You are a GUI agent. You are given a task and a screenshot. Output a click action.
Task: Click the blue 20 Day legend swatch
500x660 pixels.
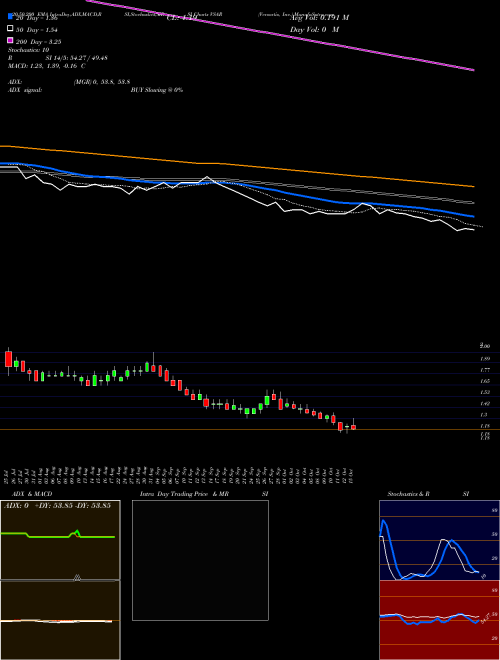pos(10,17)
